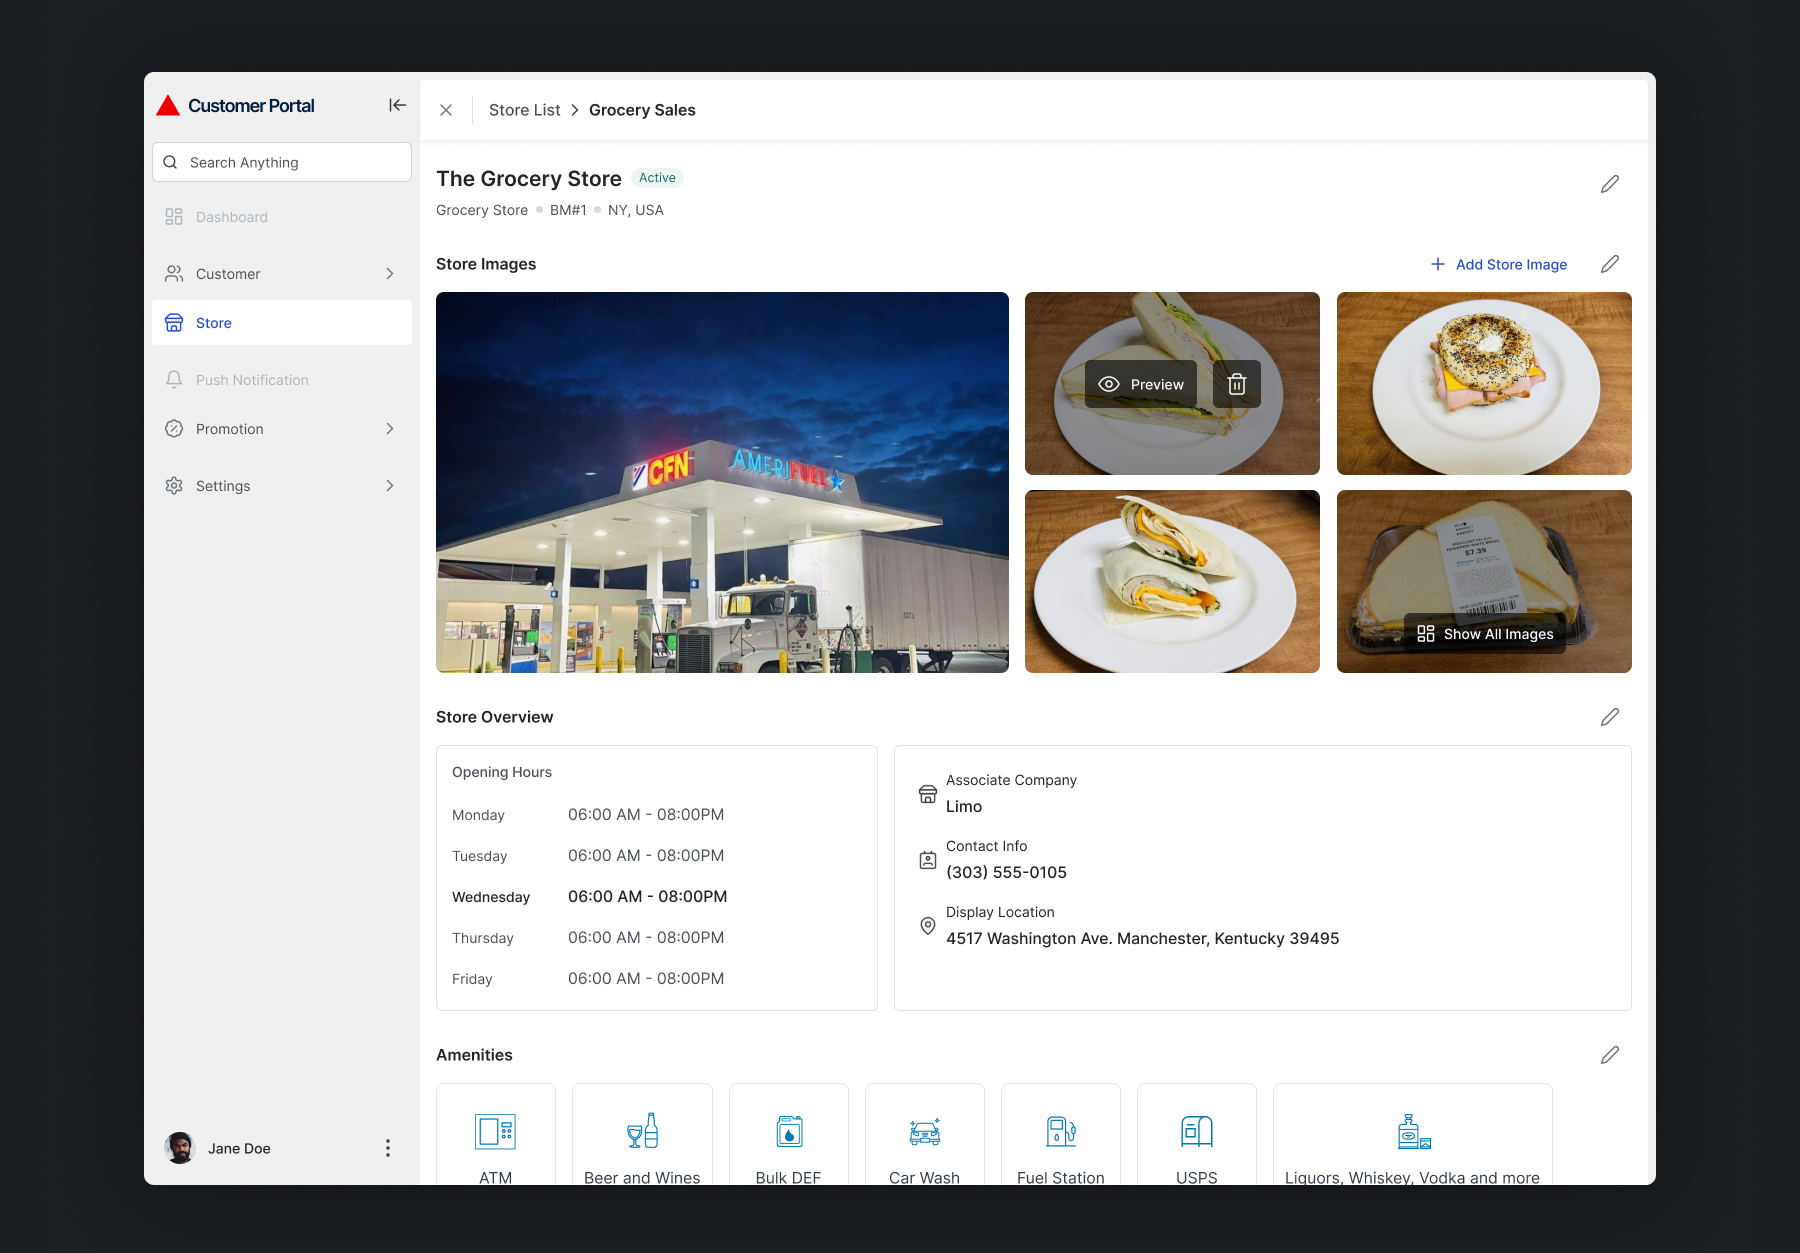
Task: Click the Liquors, Whiskey, Vodka amenity icon
Action: click(x=1413, y=1131)
